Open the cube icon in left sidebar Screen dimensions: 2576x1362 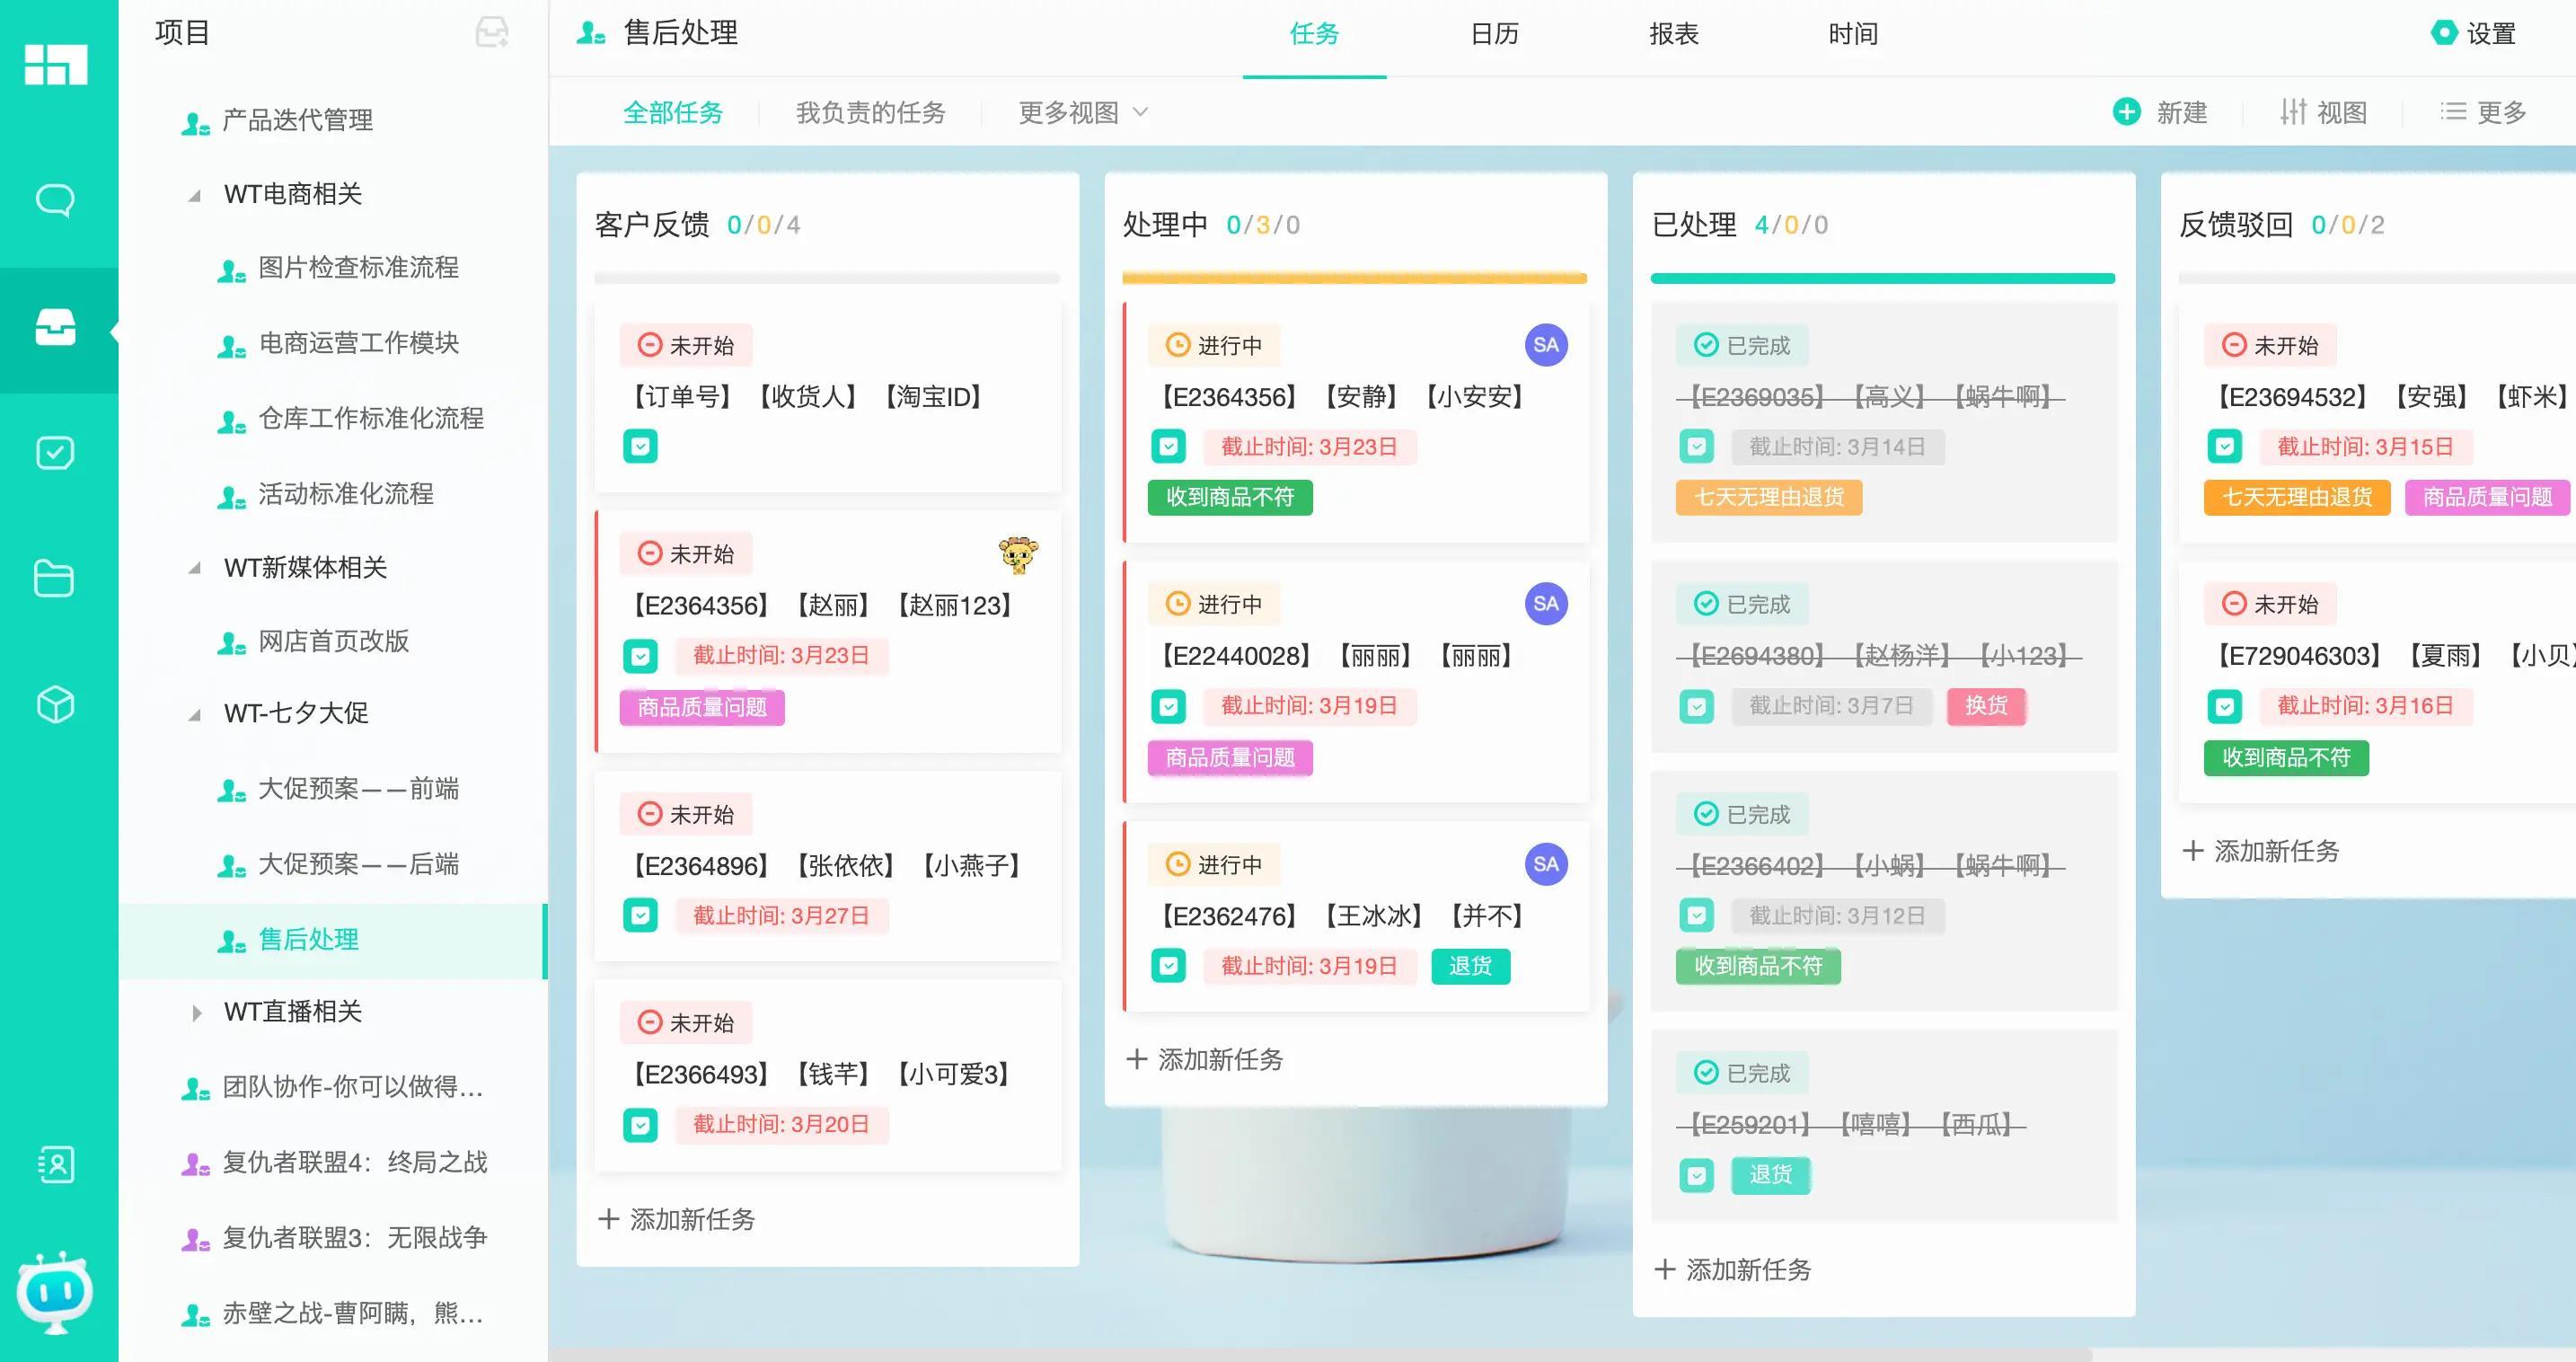click(x=55, y=705)
